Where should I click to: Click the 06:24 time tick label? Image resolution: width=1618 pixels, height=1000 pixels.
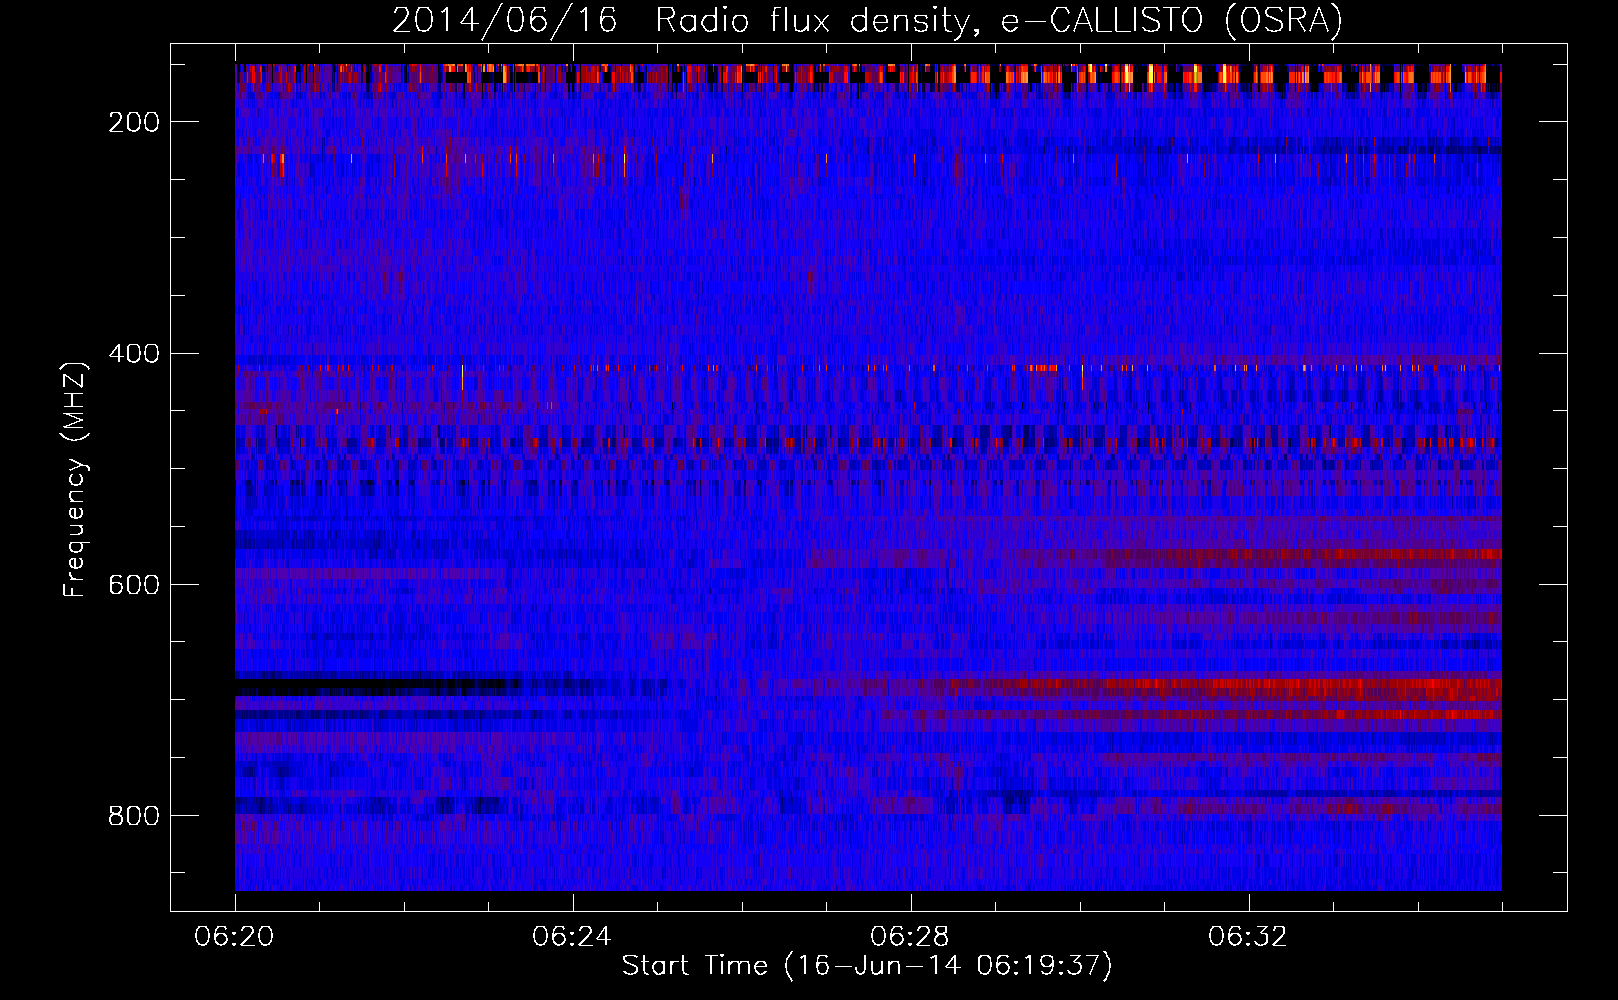tap(572, 937)
